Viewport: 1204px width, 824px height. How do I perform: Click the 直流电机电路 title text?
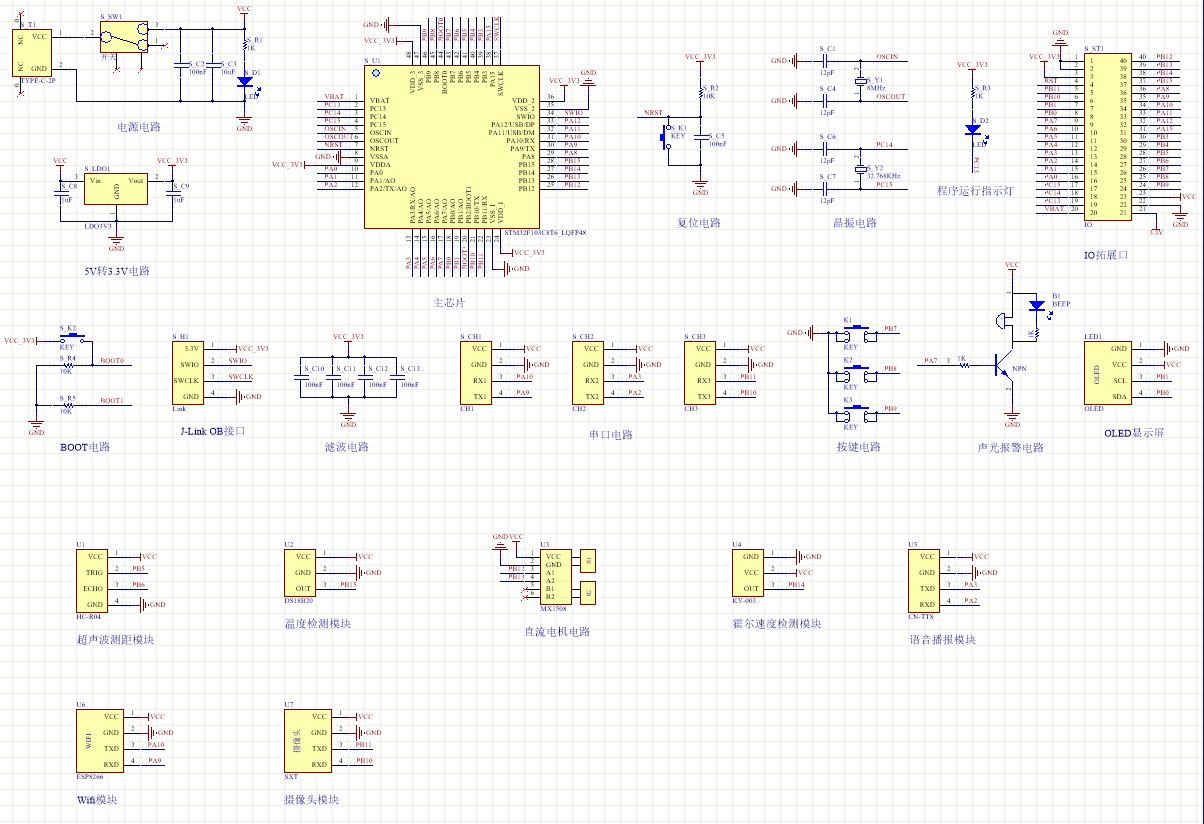[557, 631]
